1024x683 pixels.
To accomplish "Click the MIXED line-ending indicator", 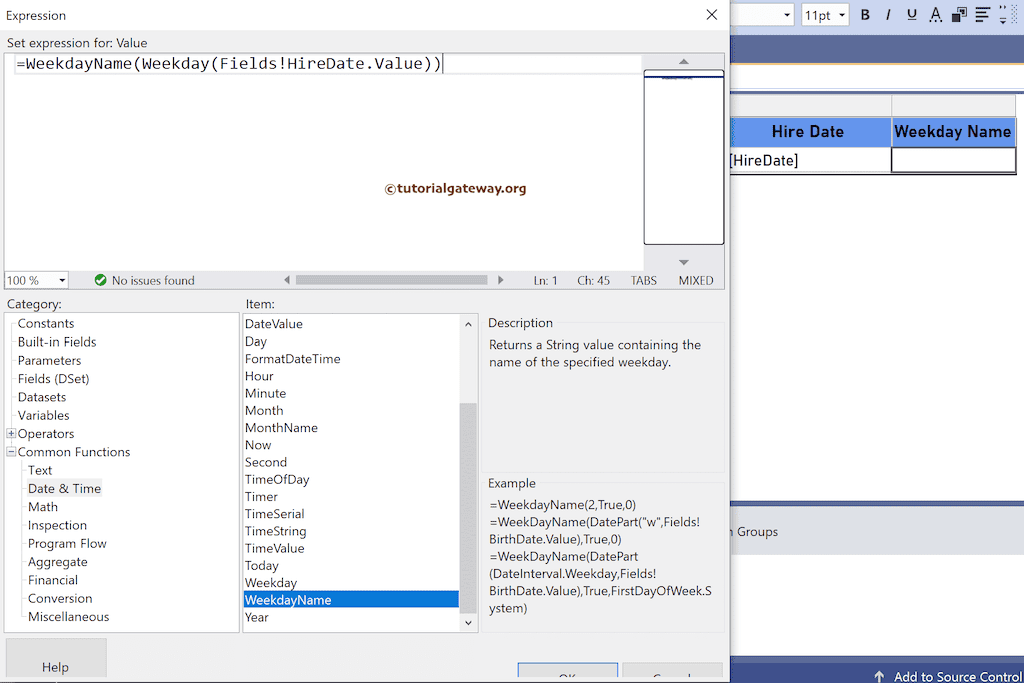I will [696, 280].
